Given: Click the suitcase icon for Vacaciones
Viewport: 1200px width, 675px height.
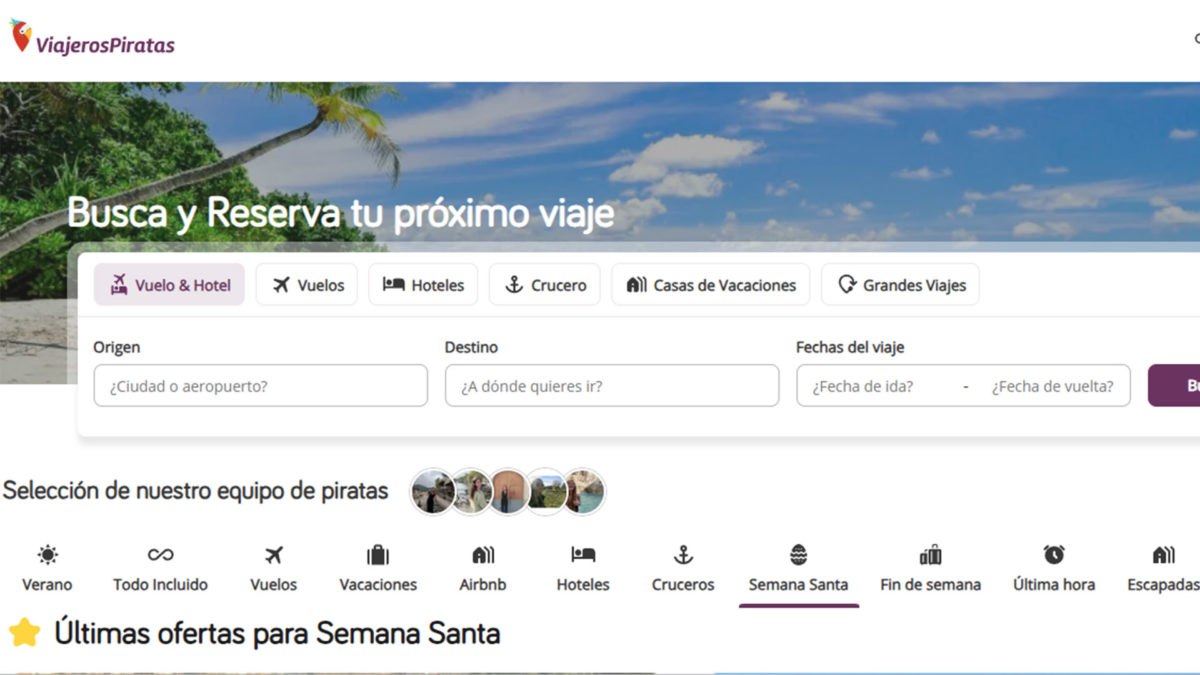Looking at the screenshot, I should click(378, 555).
